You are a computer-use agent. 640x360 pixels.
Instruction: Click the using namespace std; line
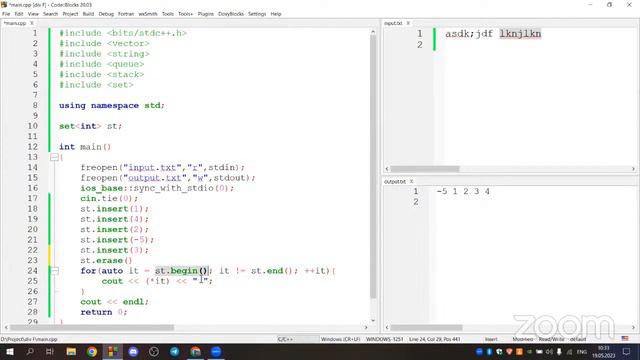(x=111, y=105)
